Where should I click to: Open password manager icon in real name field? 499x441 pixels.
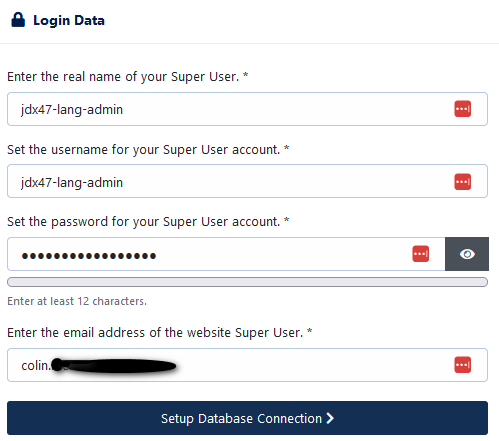click(x=462, y=109)
